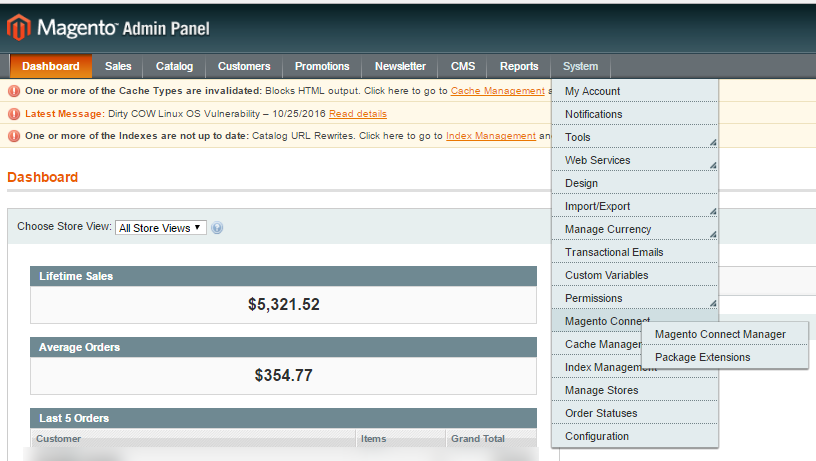
Task: Expand the Manage Currency submenu arrow
Action: click(713, 234)
